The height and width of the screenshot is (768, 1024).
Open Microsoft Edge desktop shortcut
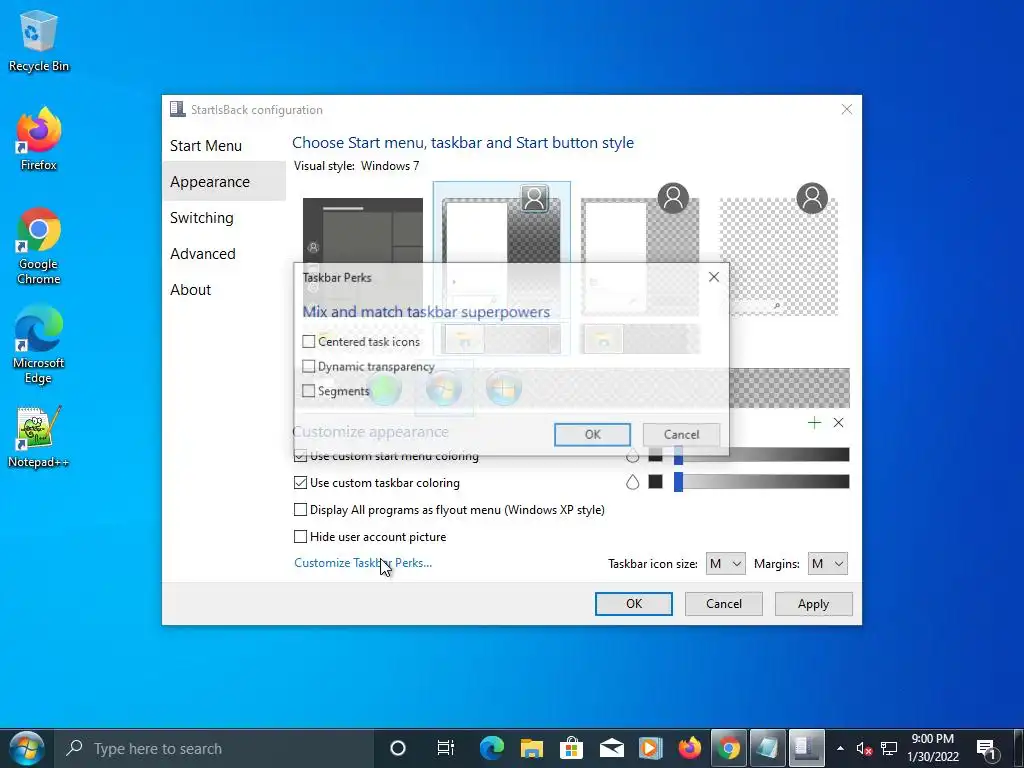(39, 345)
